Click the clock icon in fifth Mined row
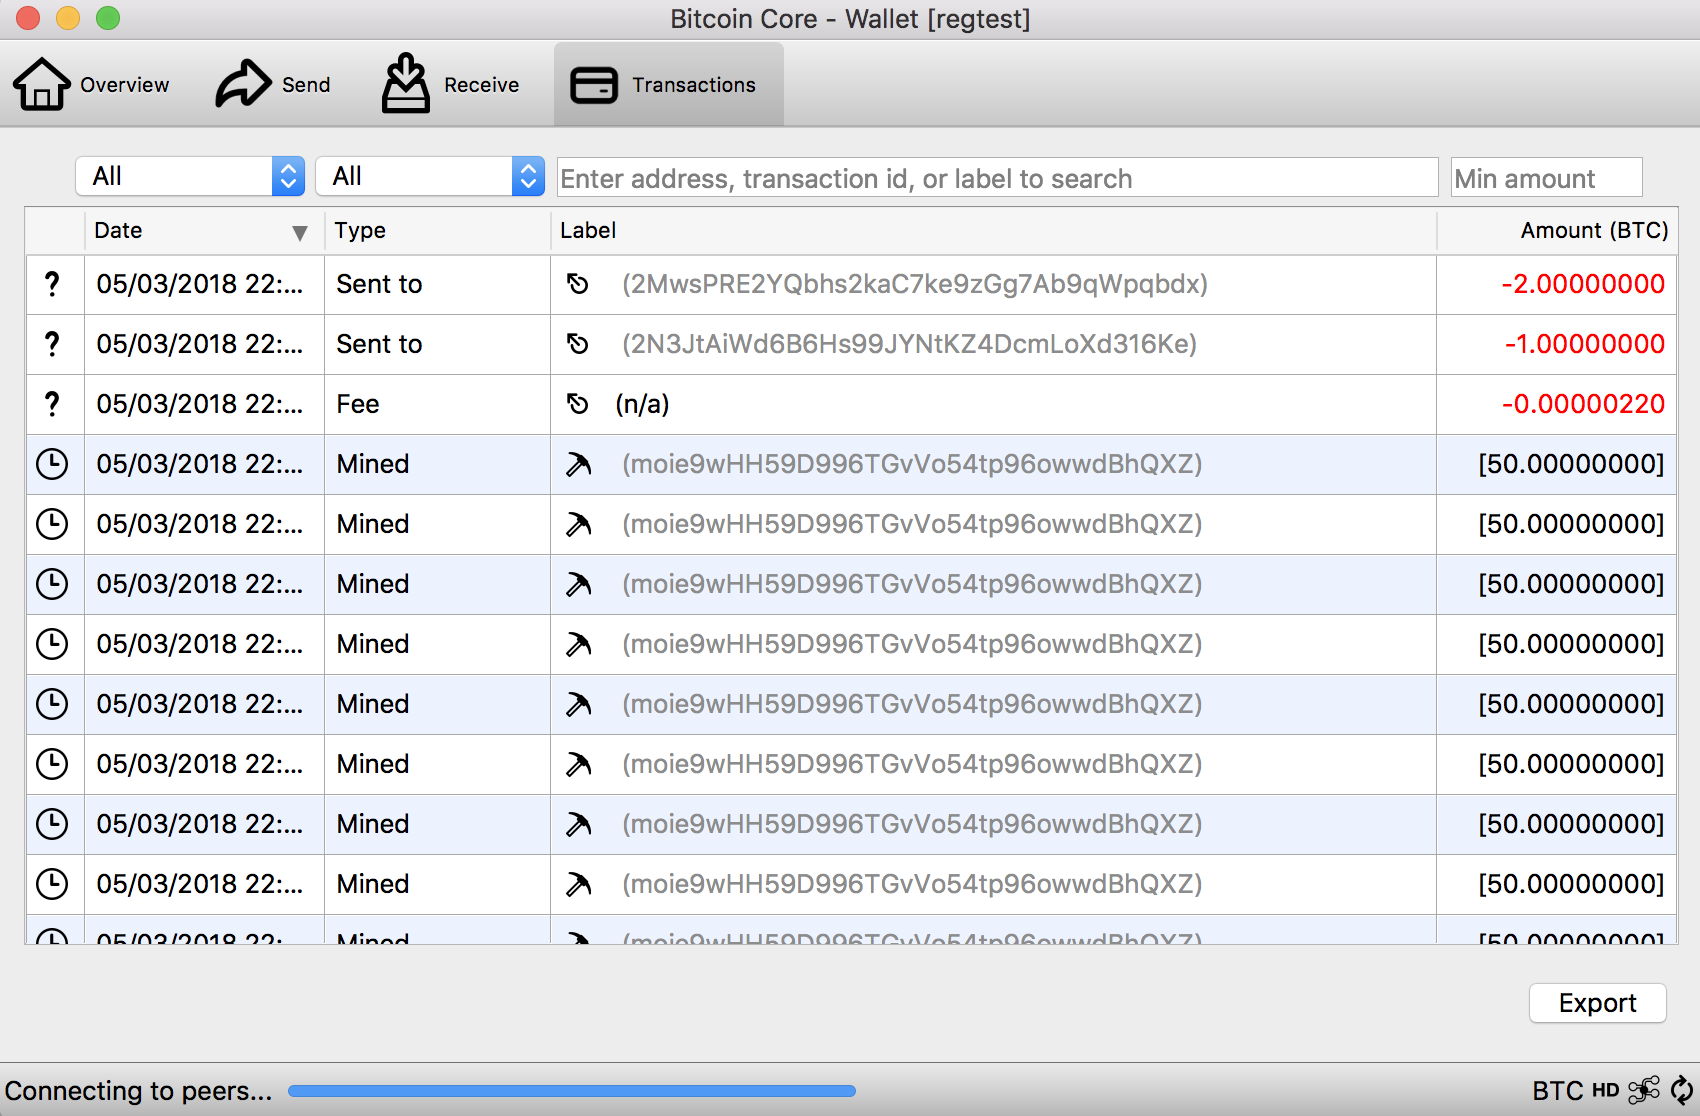This screenshot has width=1700, height=1116. point(52,704)
